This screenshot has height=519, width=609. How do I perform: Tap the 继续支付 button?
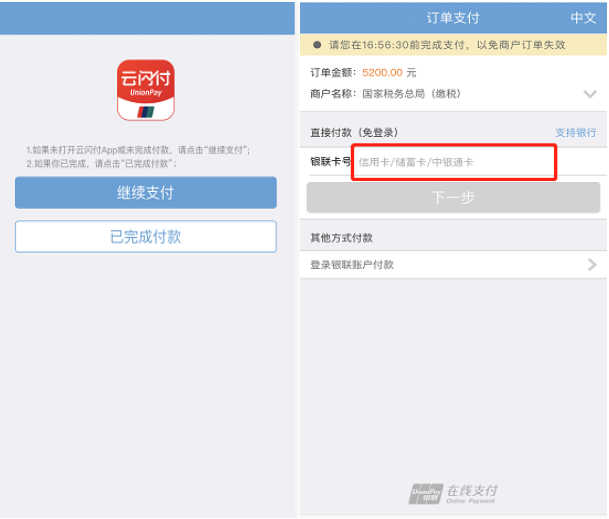click(146, 193)
